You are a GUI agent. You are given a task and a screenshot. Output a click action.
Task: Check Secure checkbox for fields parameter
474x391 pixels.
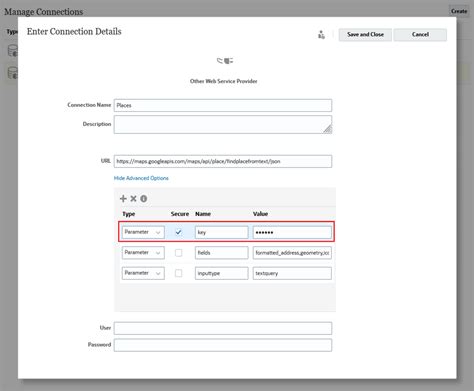click(179, 253)
